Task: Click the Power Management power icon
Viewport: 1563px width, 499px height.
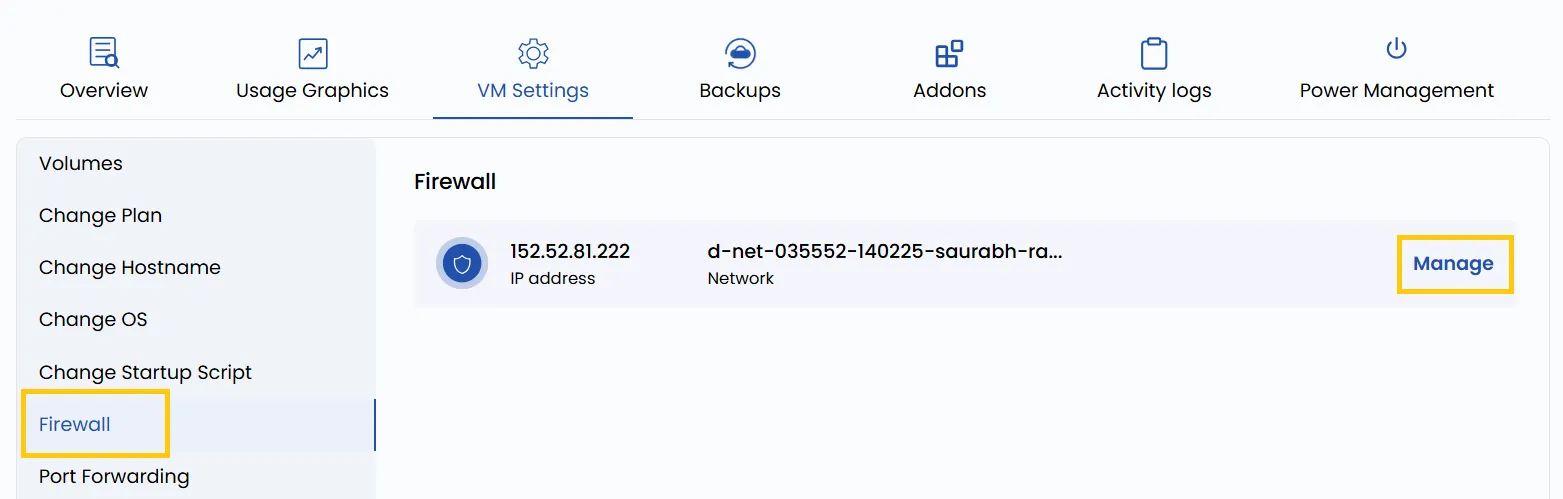Action: 1396,48
